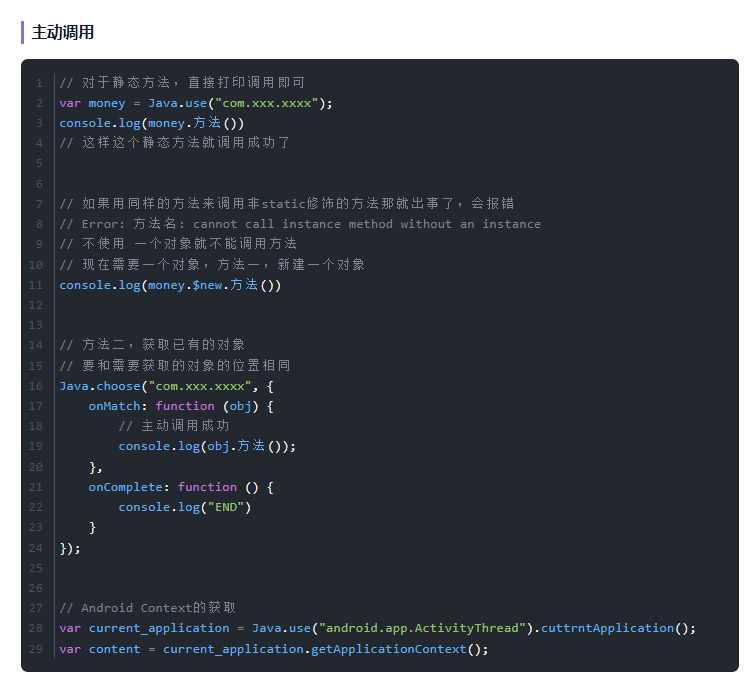
Task: Click the "com.xxx.xxxx" string on line 2
Action: click(266, 103)
